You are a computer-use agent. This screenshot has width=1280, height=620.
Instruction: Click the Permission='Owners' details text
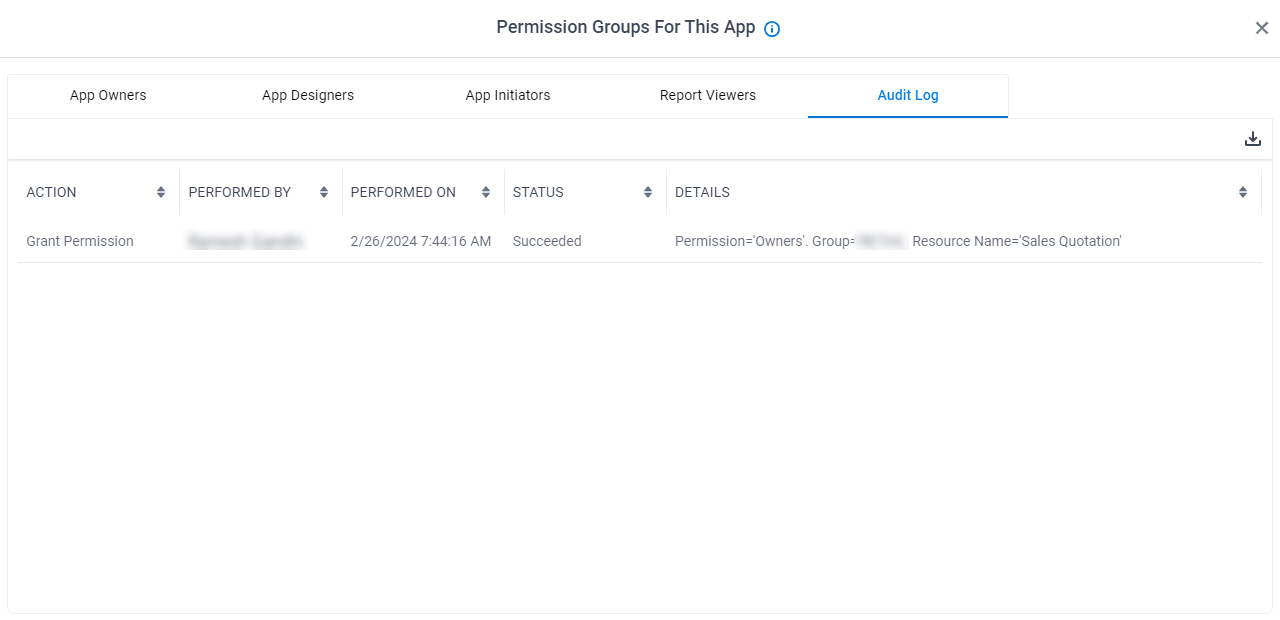point(898,241)
